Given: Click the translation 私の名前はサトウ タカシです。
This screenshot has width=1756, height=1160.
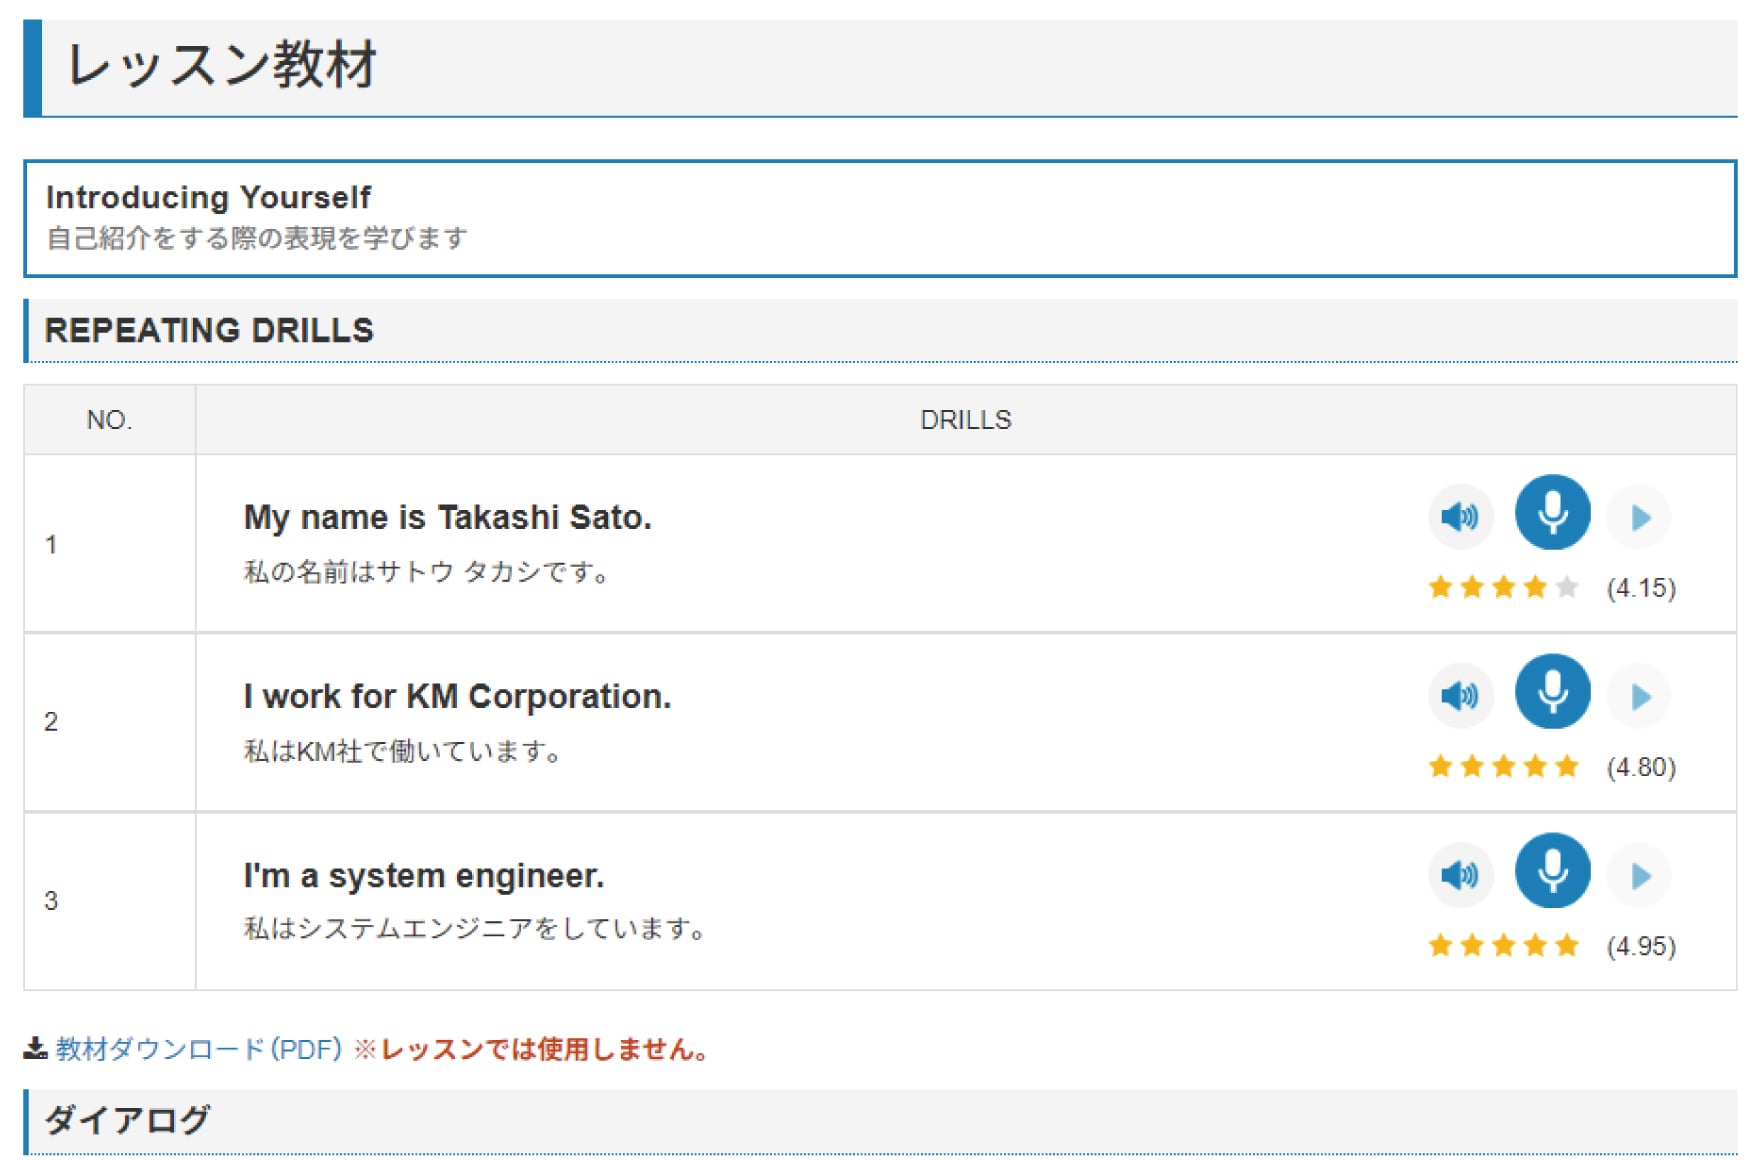Looking at the screenshot, I should click(426, 572).
